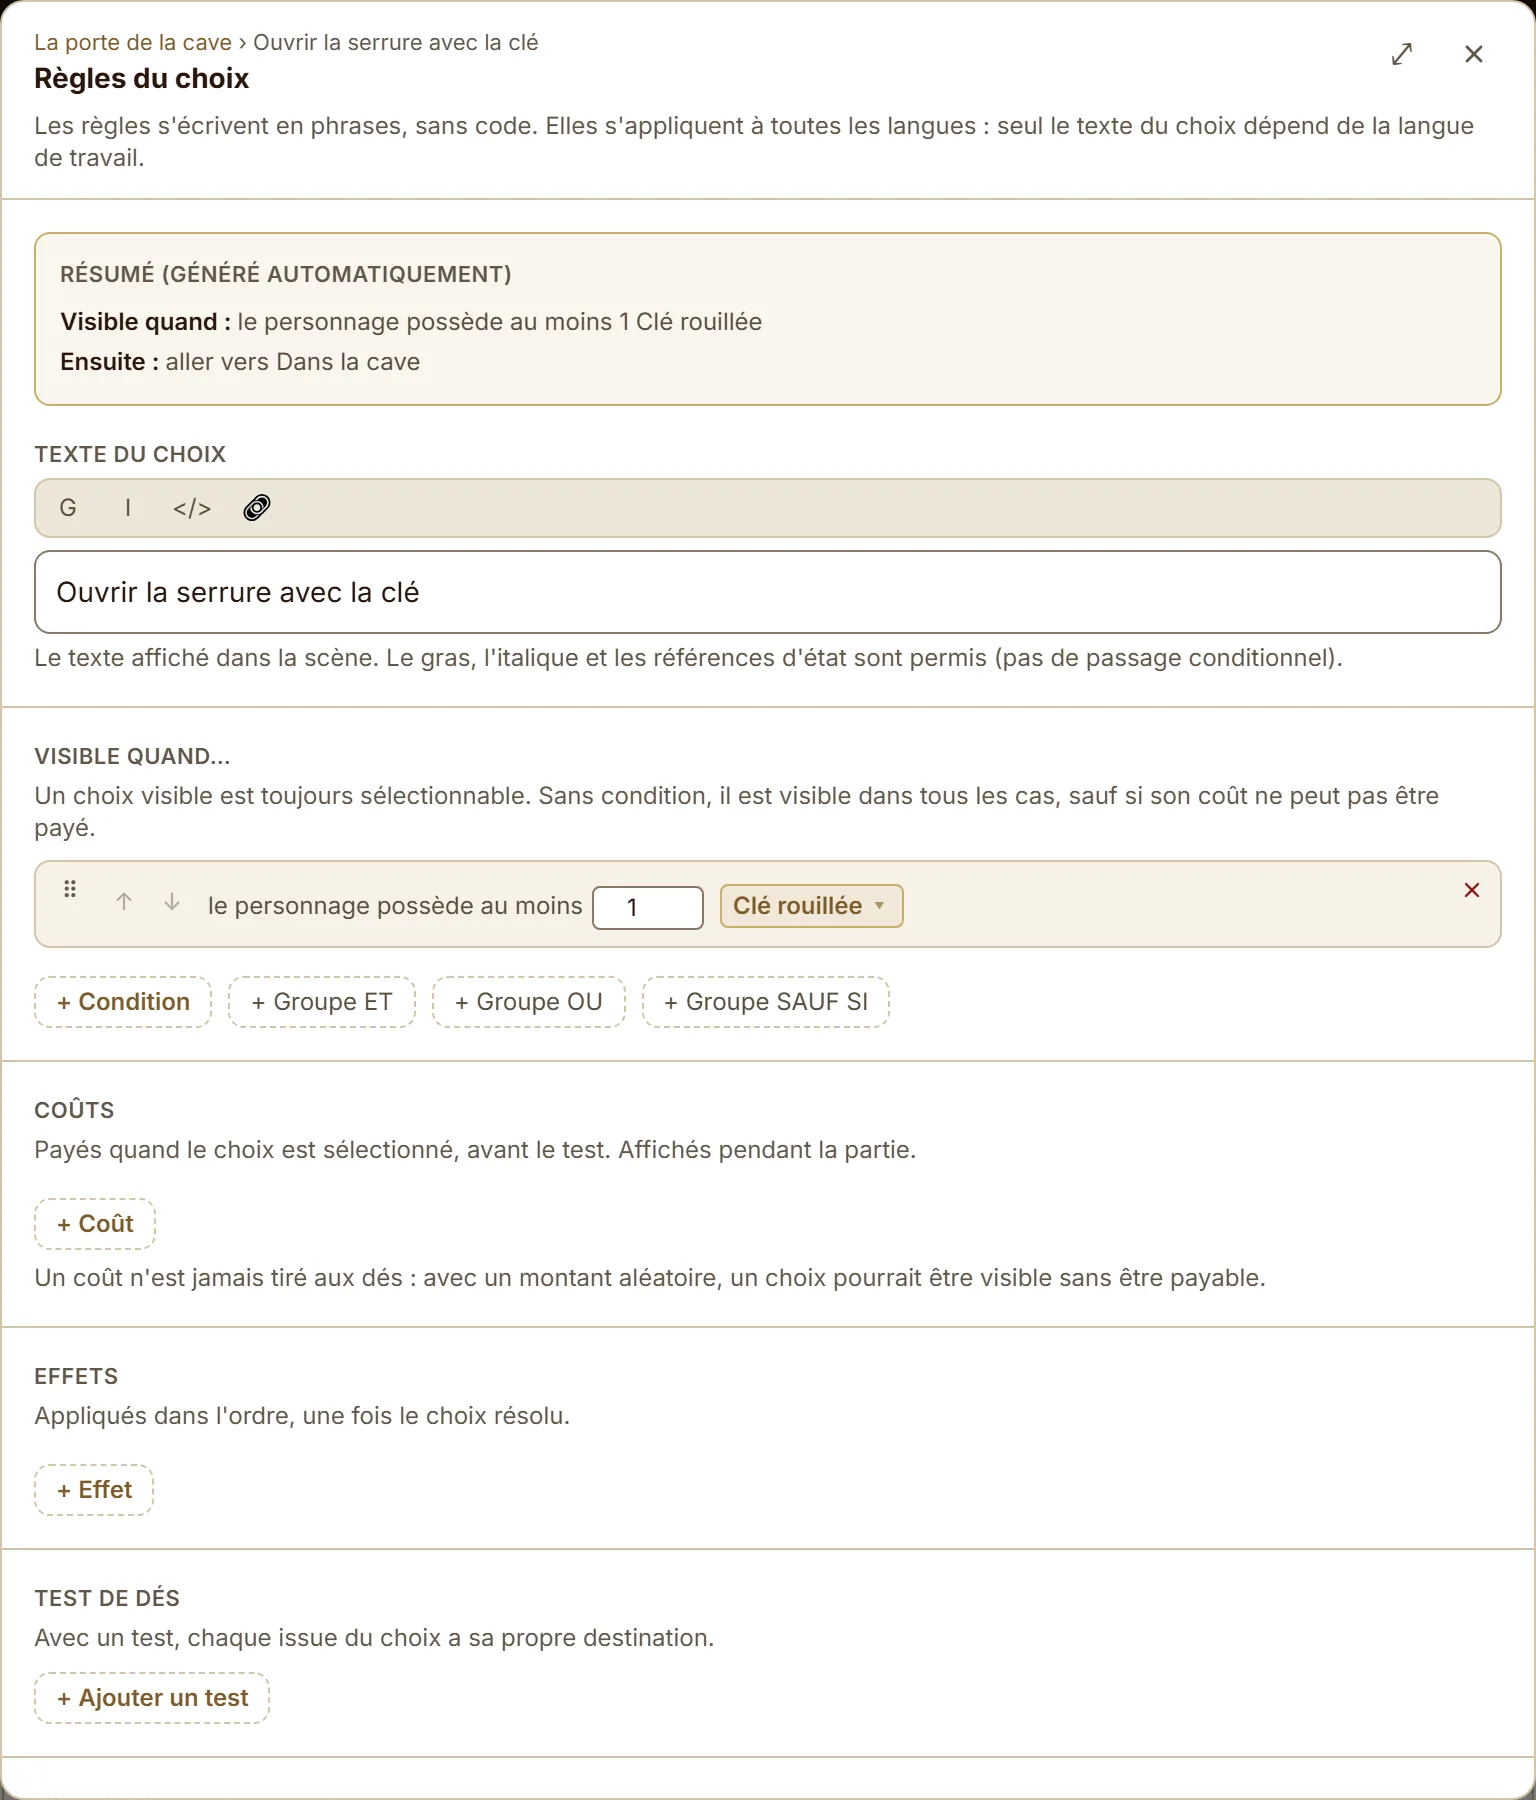Add a new Condition
This screenshot has height=1800, width=1536.
123,1002
